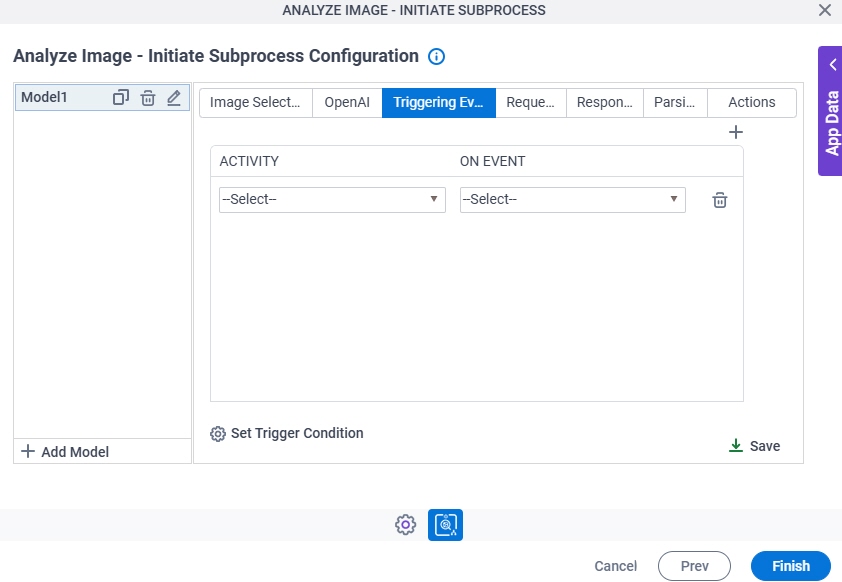
Task: Select the Triggering Events tab
Action: [439, 103]
